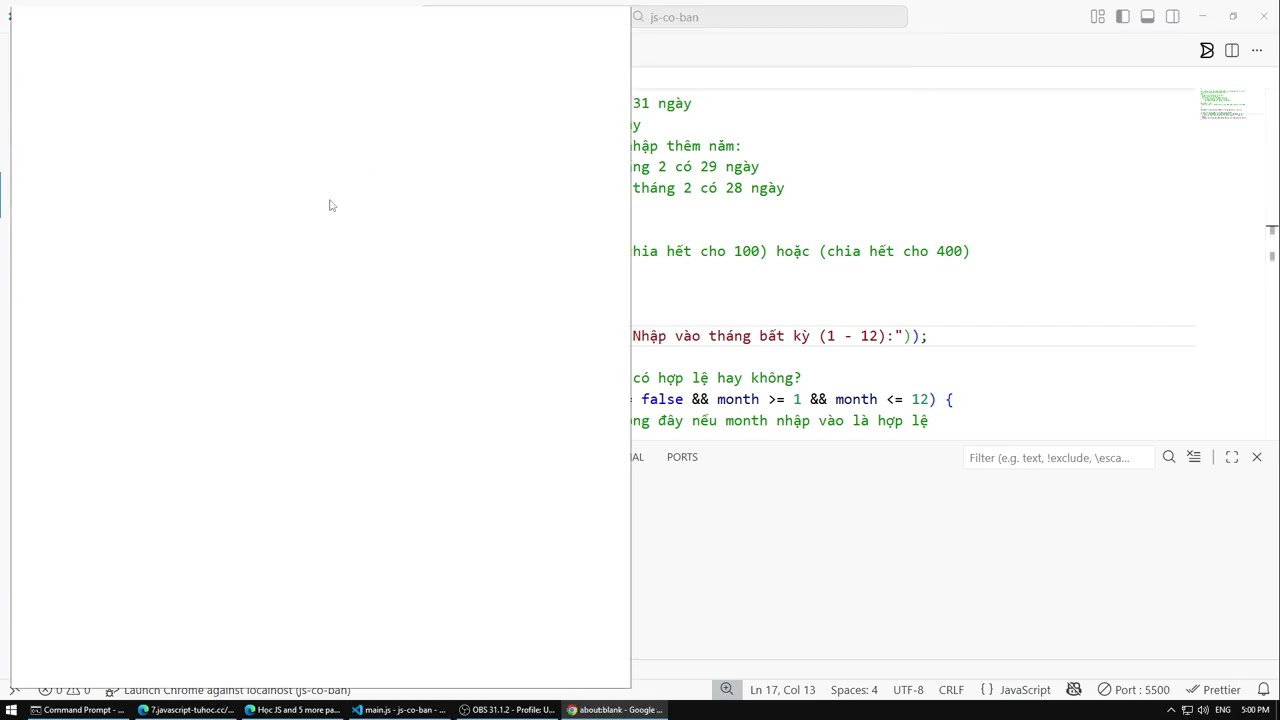Image resolution: width=1280 pixels, height=720 pixels.
Task: Click Ln 17, Col 13 cursor position
Action: click(782, 690)
